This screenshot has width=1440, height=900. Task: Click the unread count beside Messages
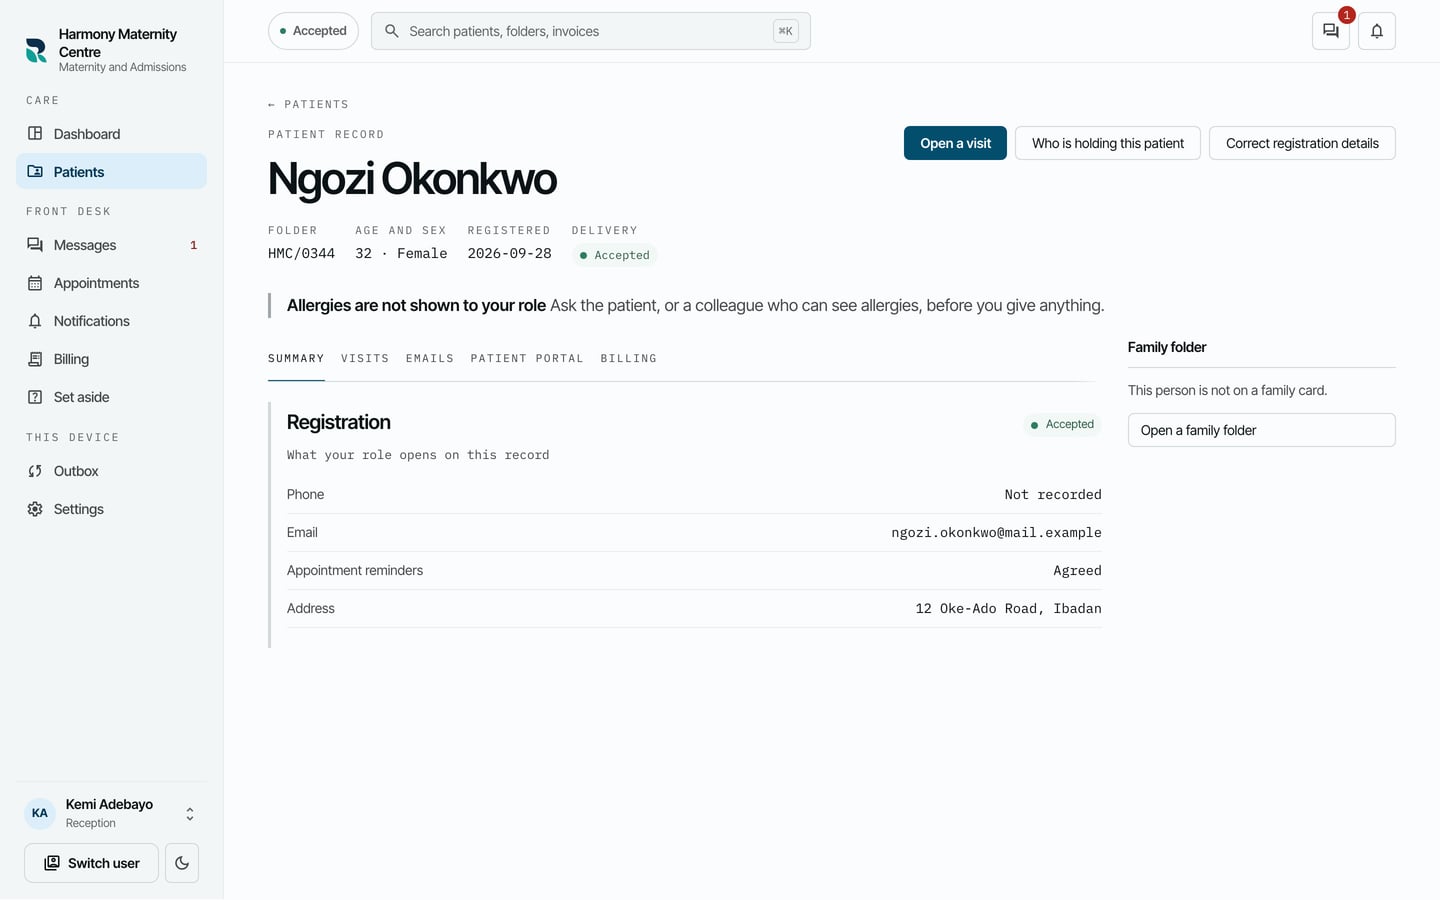click(194, 245)
